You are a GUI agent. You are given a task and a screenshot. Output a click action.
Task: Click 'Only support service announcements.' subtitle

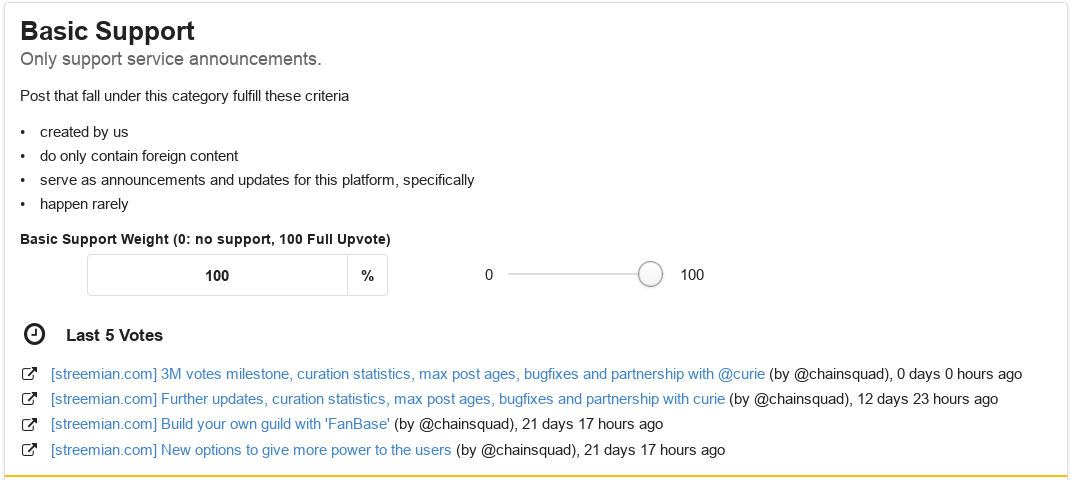click(171, 60)
